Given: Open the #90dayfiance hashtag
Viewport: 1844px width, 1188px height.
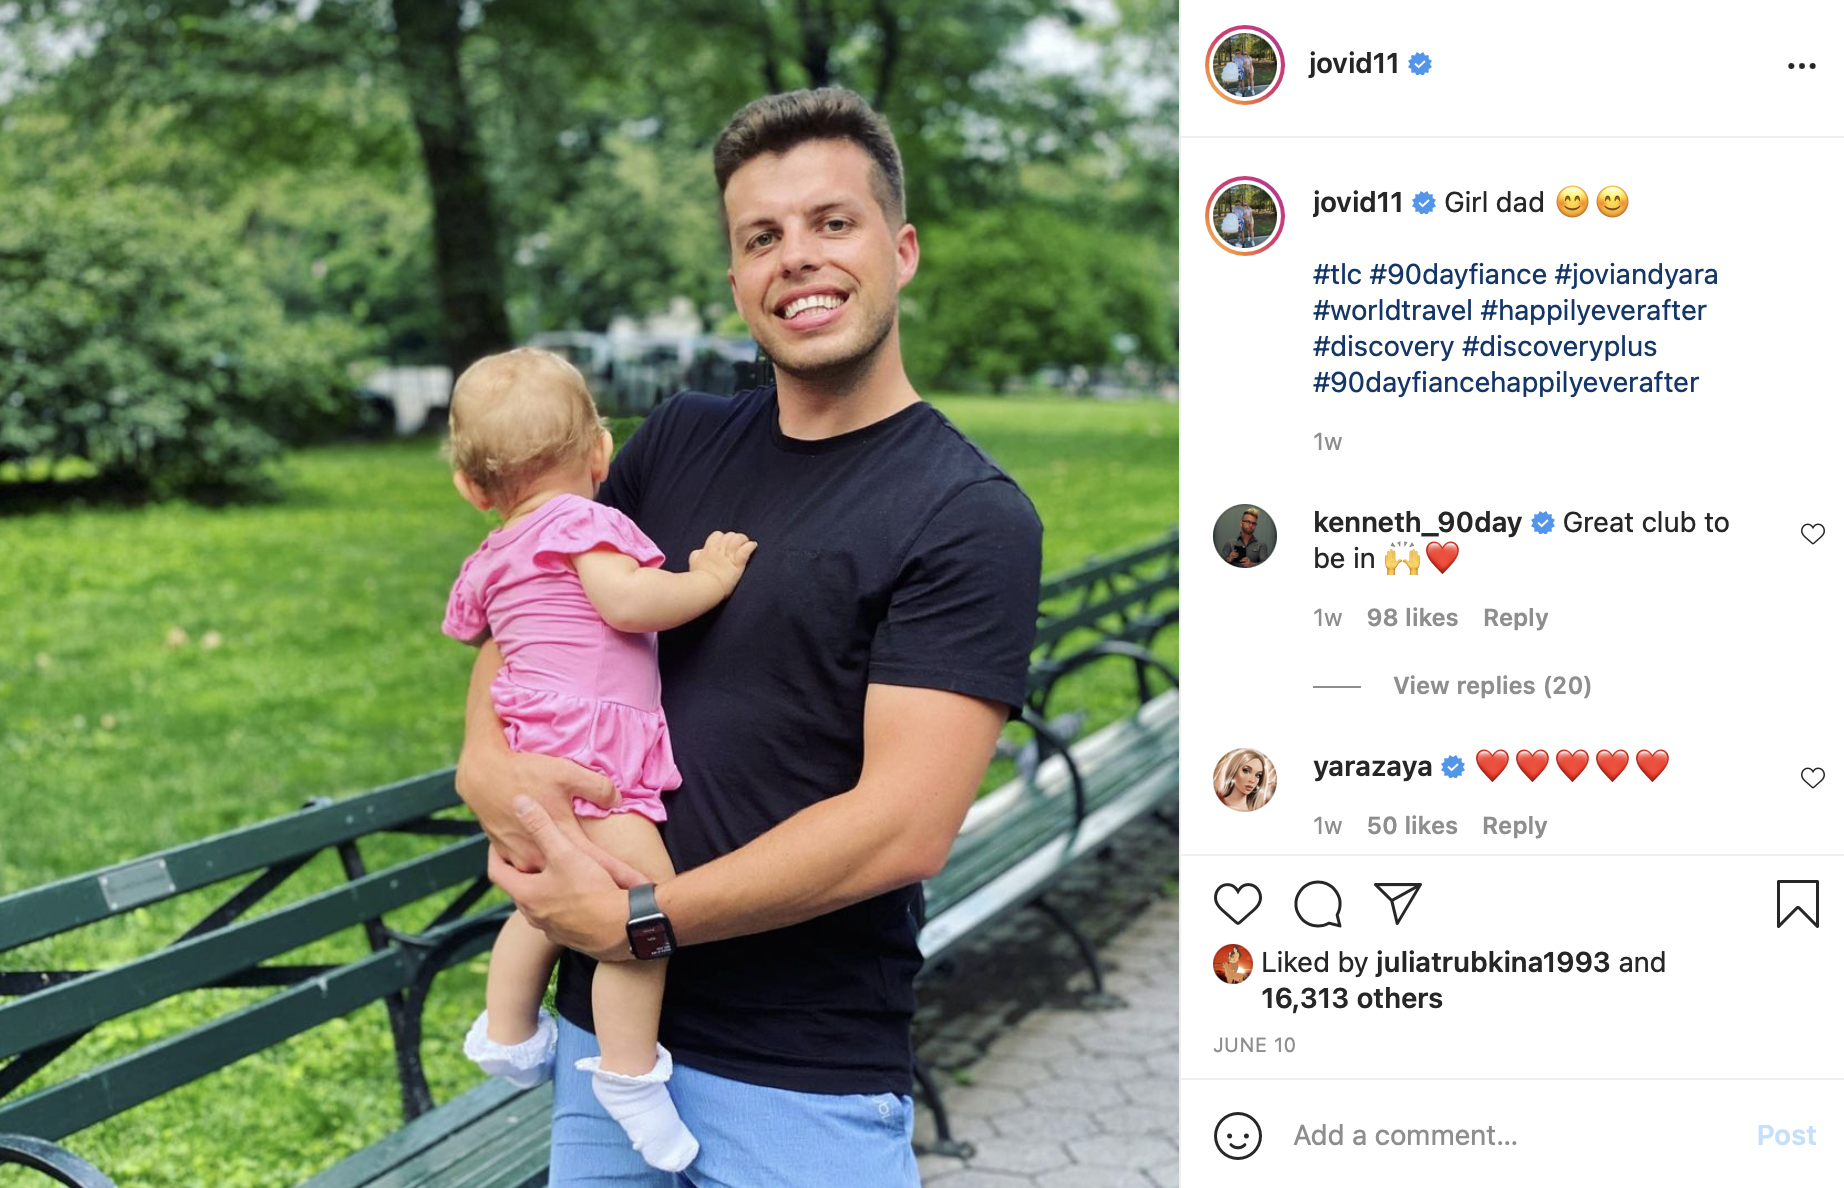Looking at the screenshot, I should click(1458, 274).
